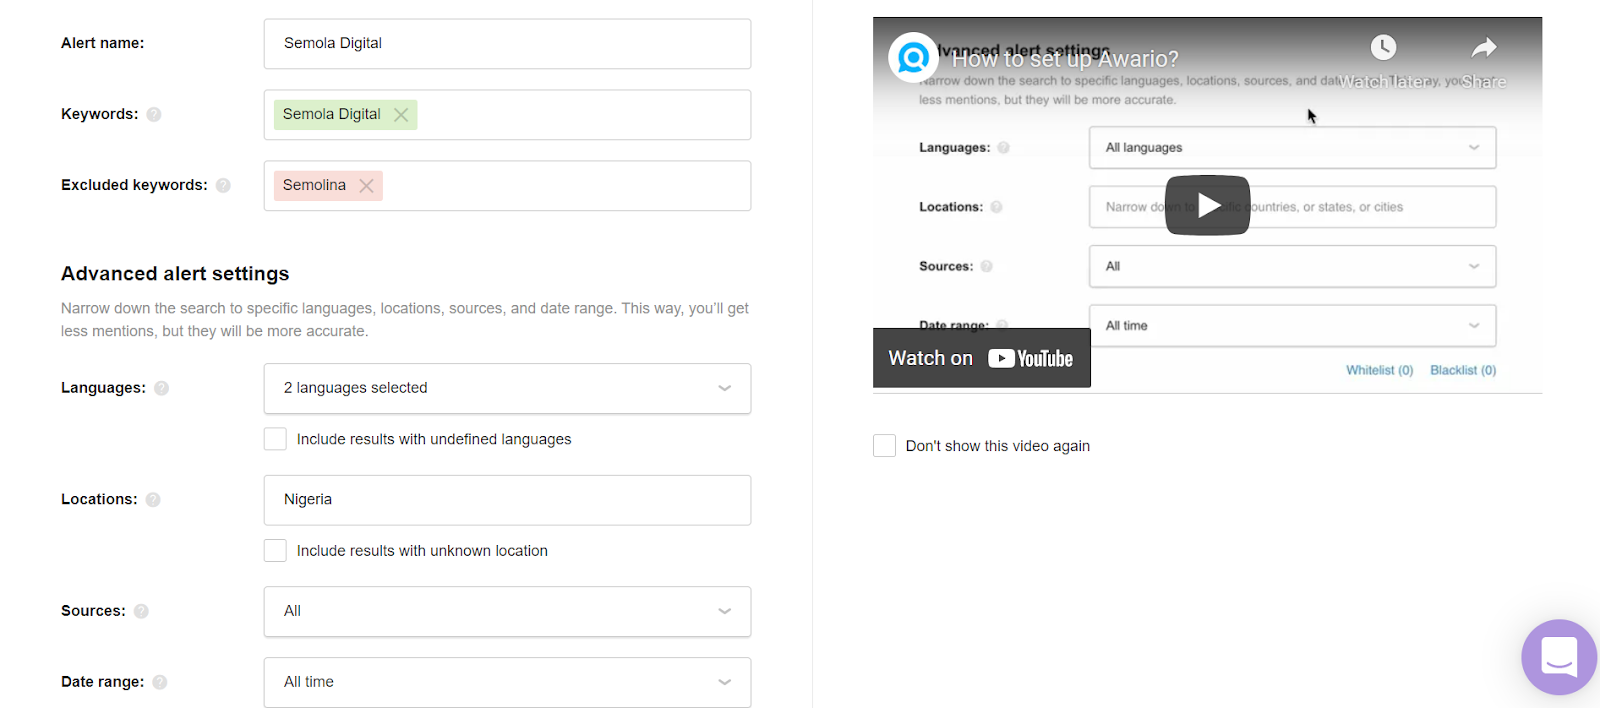Image resolution: width=1600 pixels, height=708 pixels.
Task: Click the Keywords help question icon
Action: pyautogui.click(x=154, y=114)
